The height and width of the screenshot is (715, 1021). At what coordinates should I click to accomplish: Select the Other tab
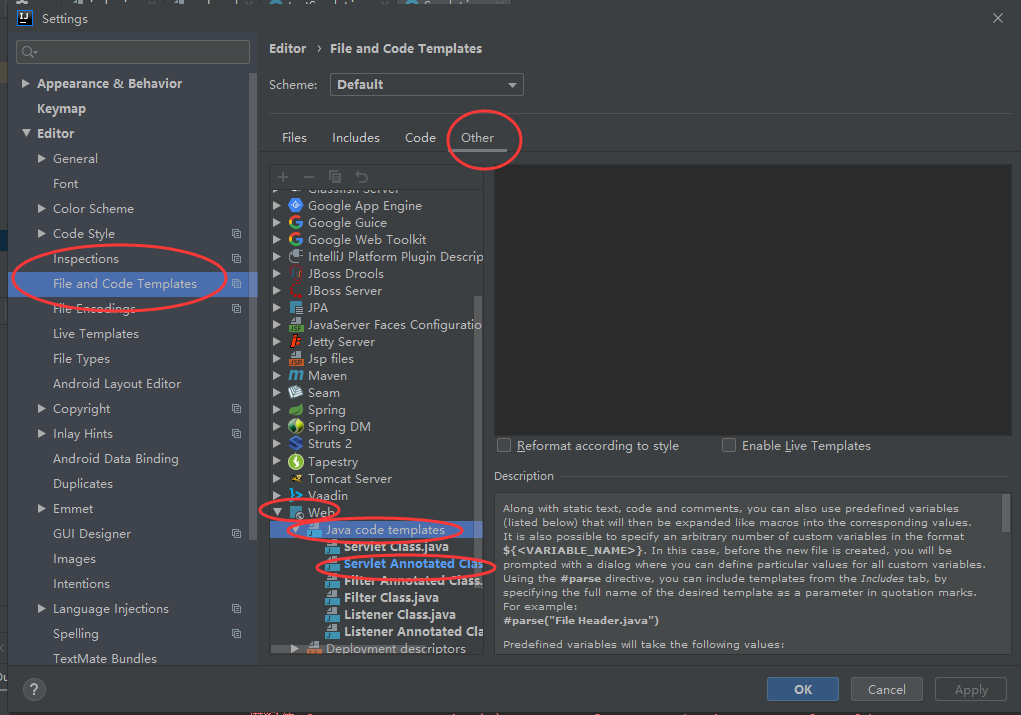click(477, 137)
